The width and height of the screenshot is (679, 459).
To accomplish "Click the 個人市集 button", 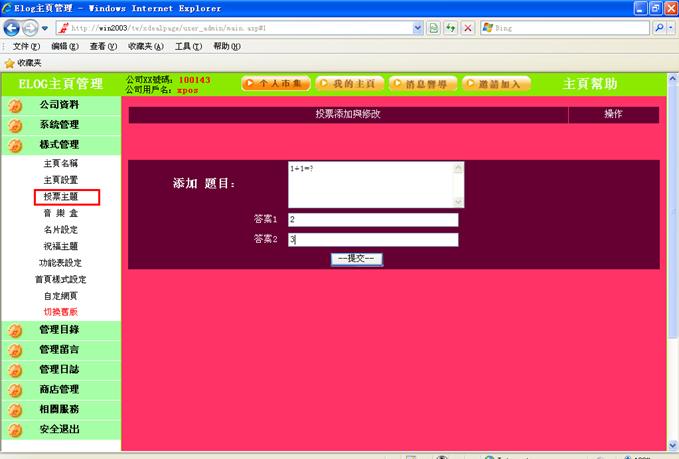I will [x=276, y=84].
